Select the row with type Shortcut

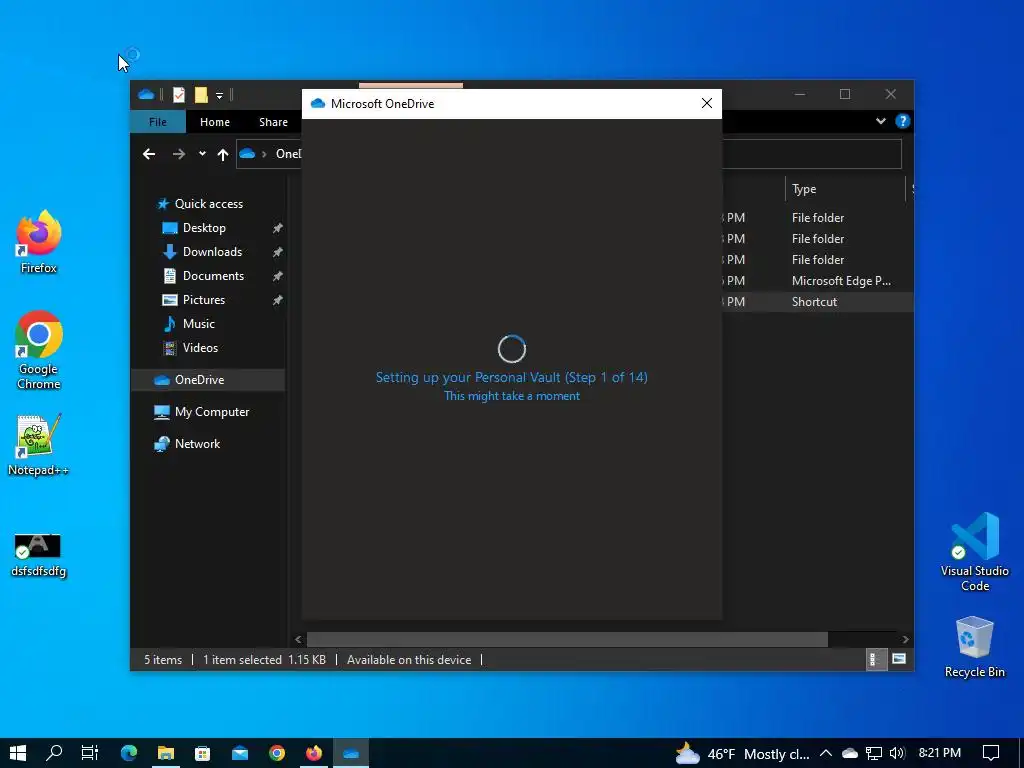(x=818, y=302)
